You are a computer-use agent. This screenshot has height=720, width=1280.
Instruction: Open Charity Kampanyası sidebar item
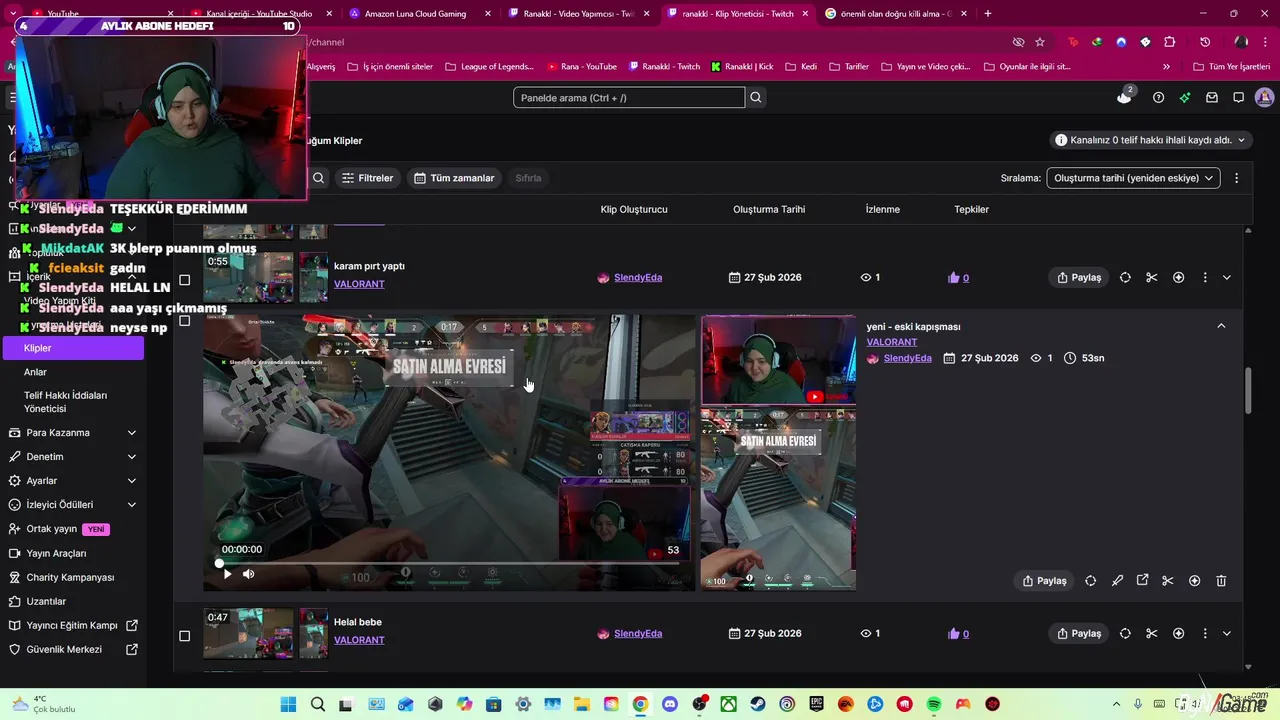[x=72, y=577]
